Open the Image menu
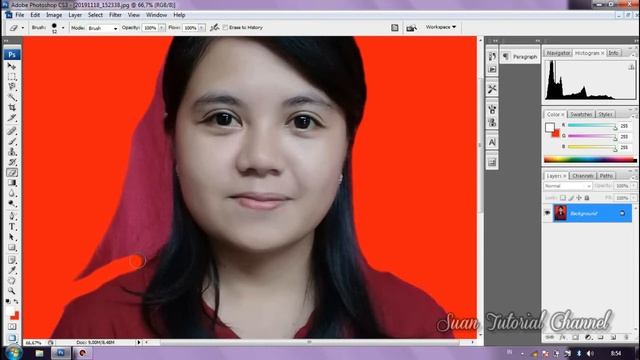Image resolution: width=640 pixels, height=360 pixels. click(x=54, y=15)
